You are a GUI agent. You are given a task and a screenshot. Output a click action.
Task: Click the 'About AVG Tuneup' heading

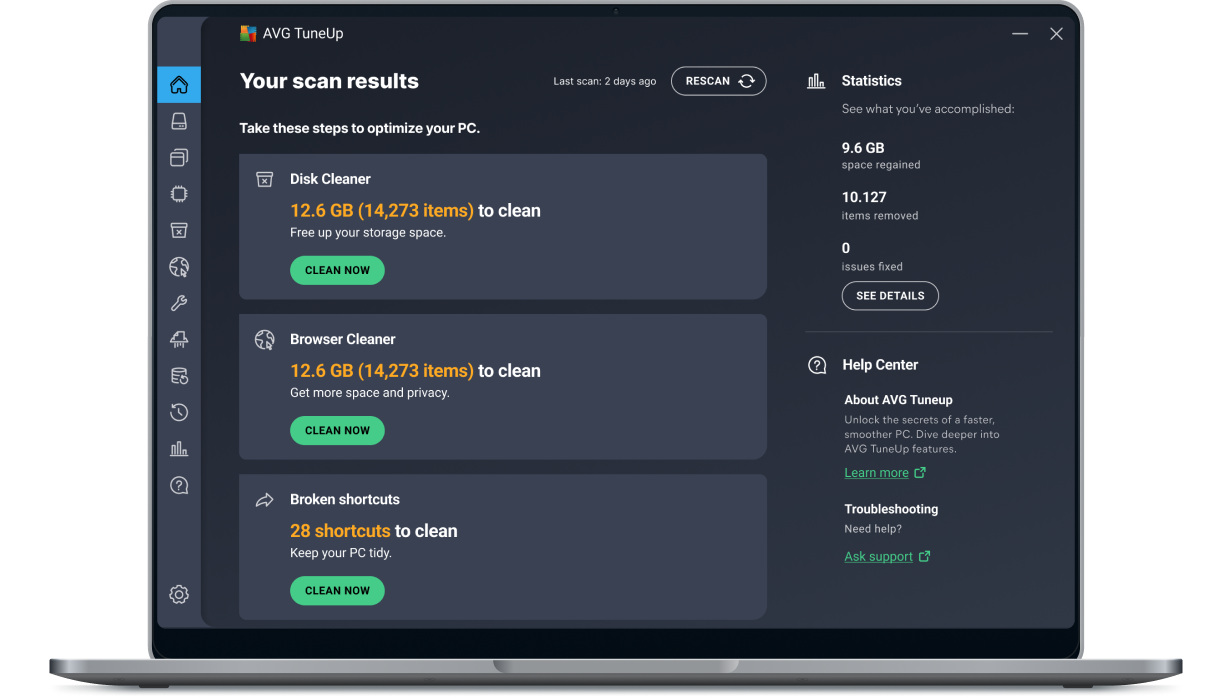[x=898, y=400]
